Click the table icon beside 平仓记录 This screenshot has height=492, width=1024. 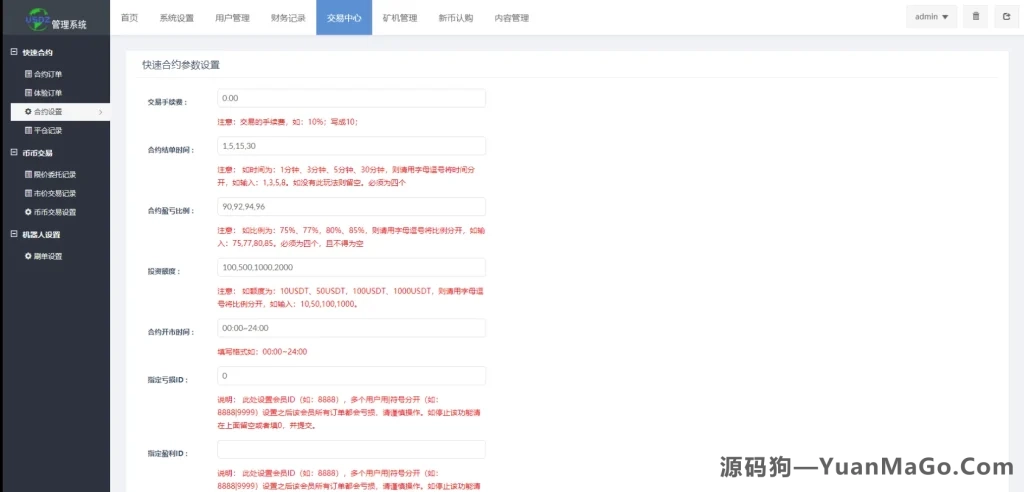coord(28,130)
